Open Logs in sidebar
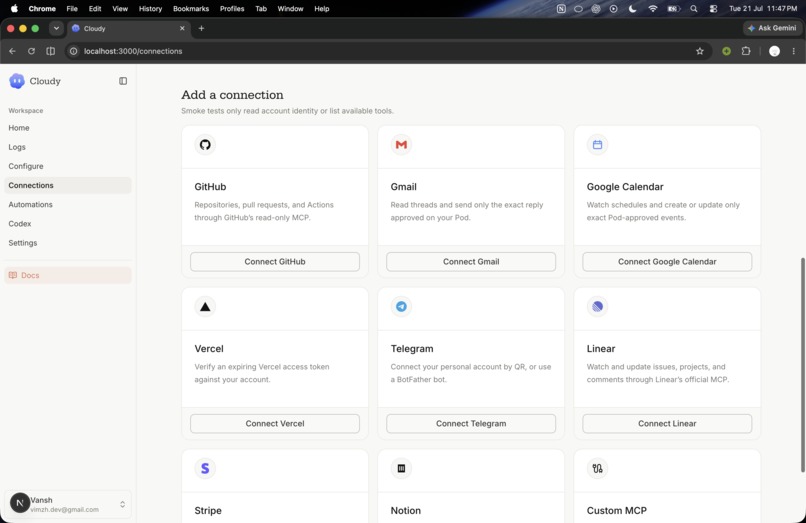 tap(67, 147)
